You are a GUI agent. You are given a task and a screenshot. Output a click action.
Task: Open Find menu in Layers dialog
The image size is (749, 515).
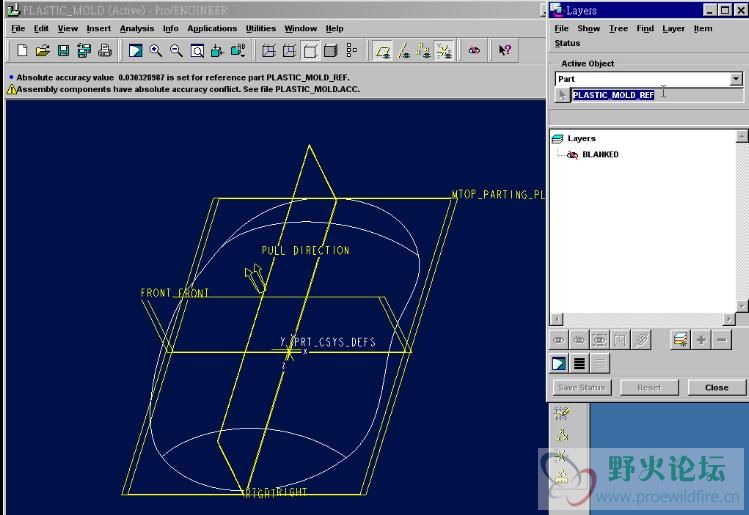[645, 28]
